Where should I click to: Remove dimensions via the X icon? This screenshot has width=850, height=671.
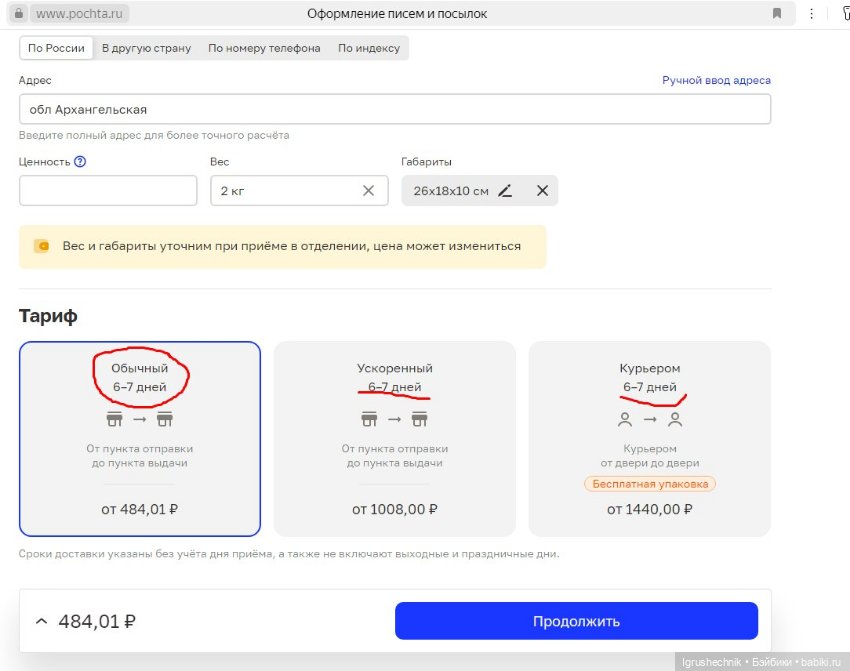(542, 190)
